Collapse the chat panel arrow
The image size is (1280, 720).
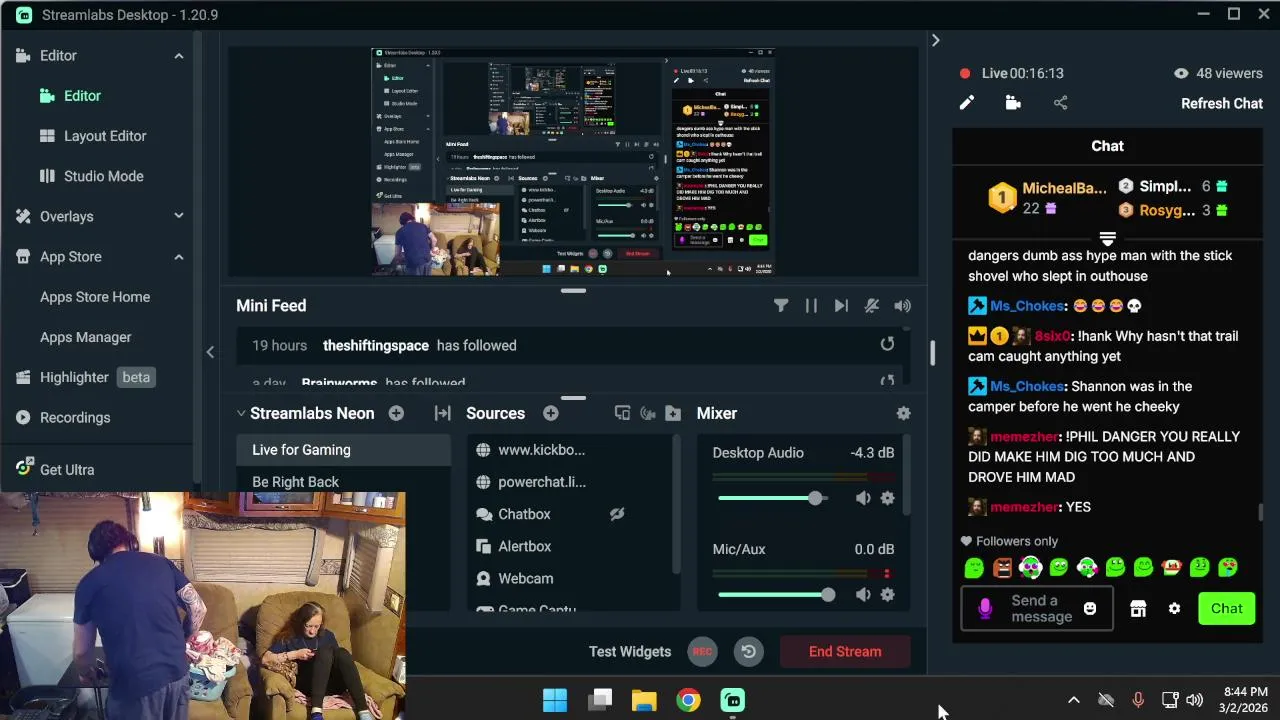935,40
